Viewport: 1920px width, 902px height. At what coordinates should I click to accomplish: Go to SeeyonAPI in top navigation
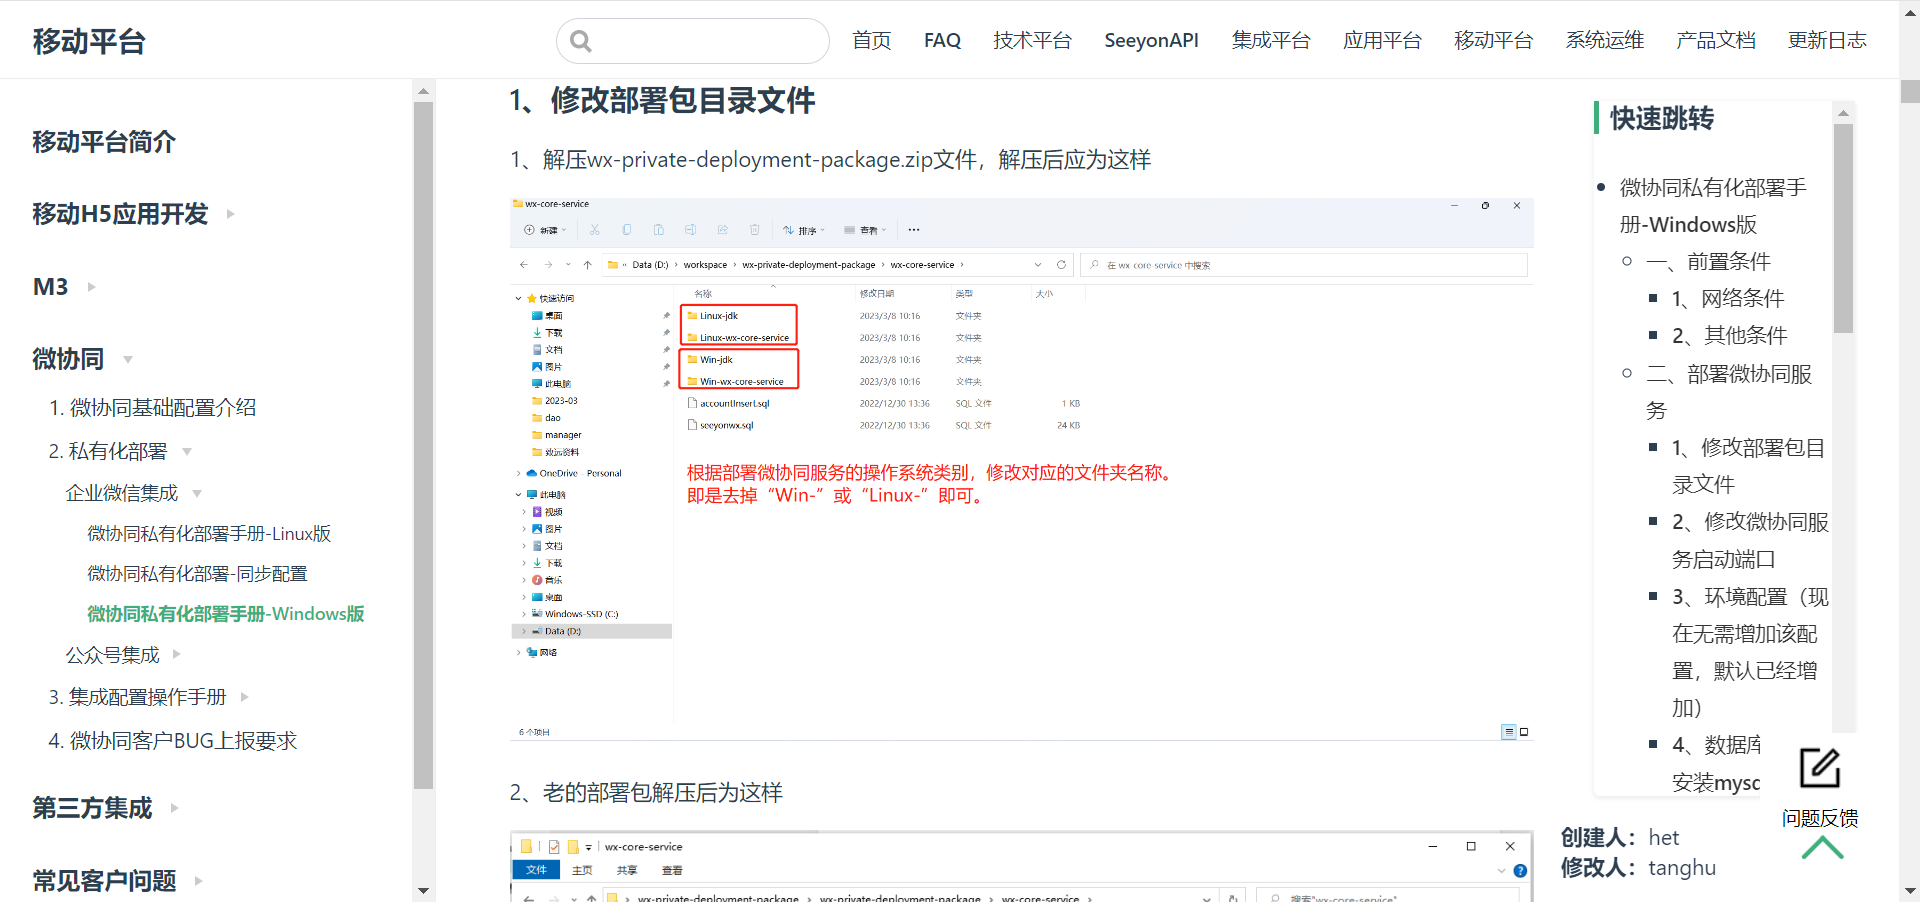pyautogui.click(x=1151, y=41)
